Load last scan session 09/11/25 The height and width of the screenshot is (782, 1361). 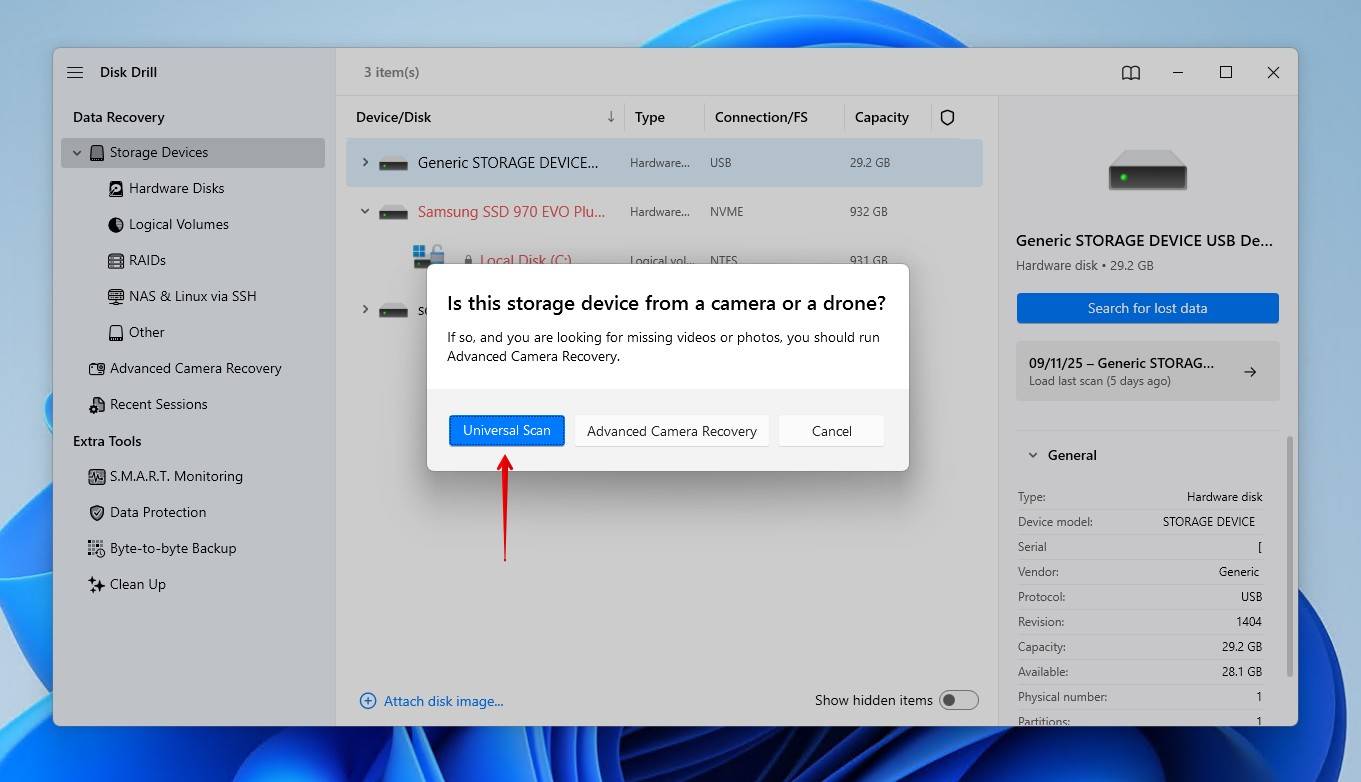click(1148, 371)
